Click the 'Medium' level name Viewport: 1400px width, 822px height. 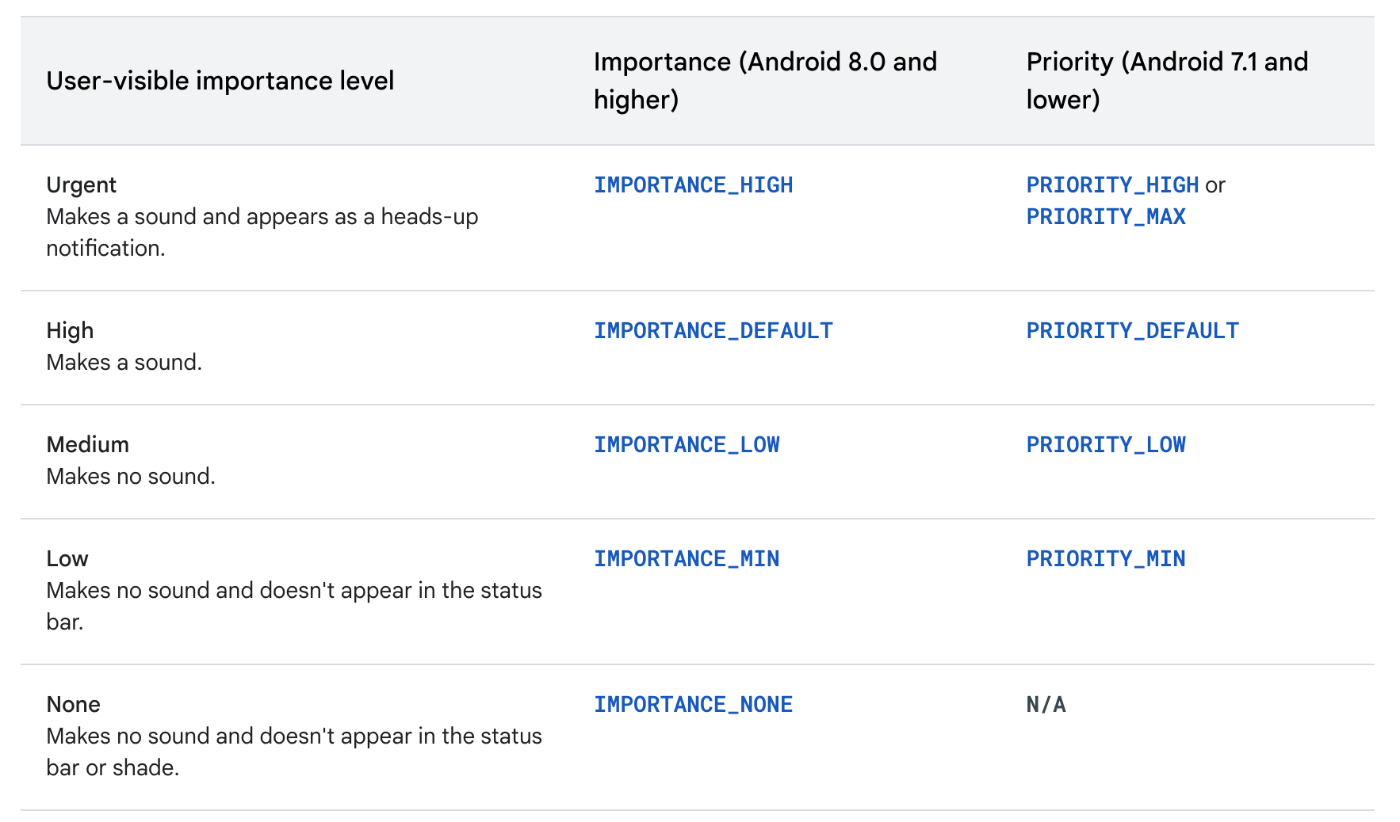pyautogui.click(x=88, y=445)
